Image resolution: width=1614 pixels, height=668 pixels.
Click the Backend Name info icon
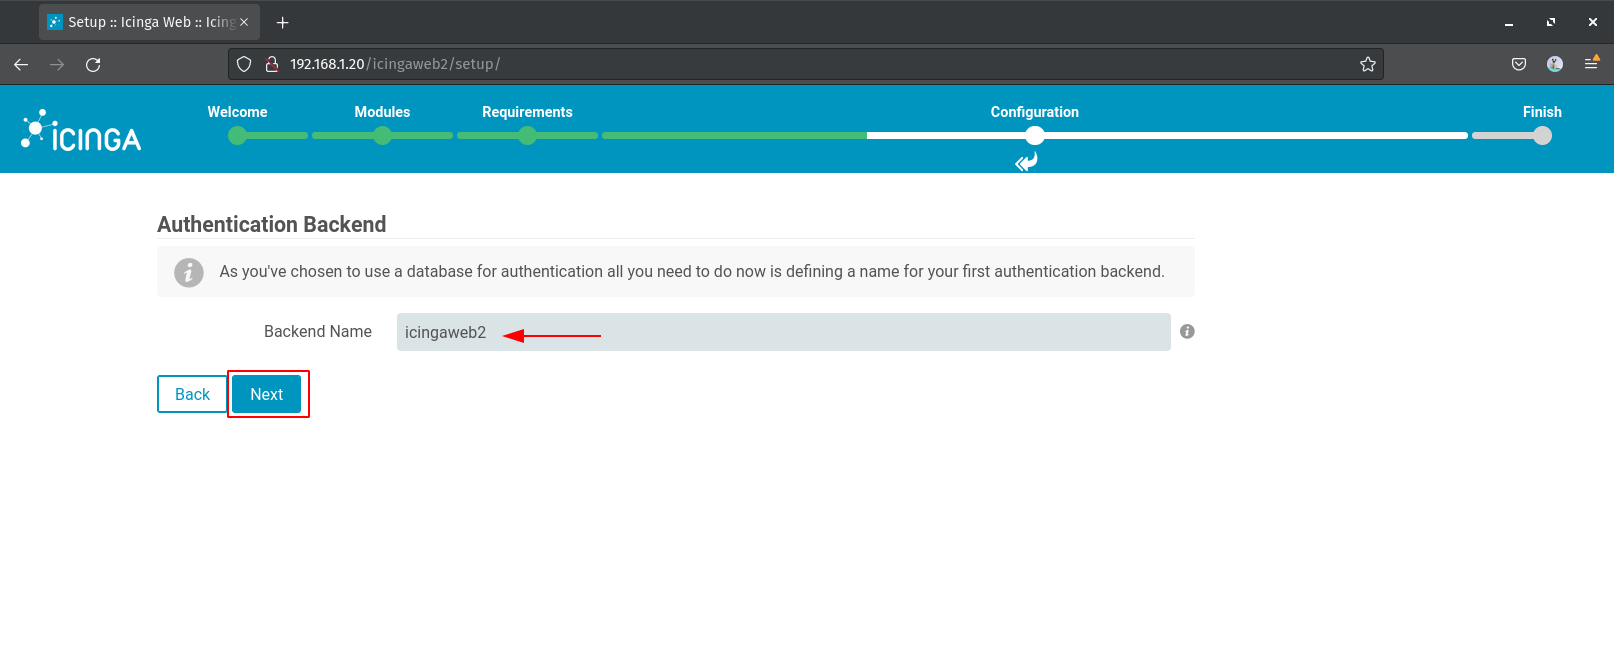[1187, 332]
